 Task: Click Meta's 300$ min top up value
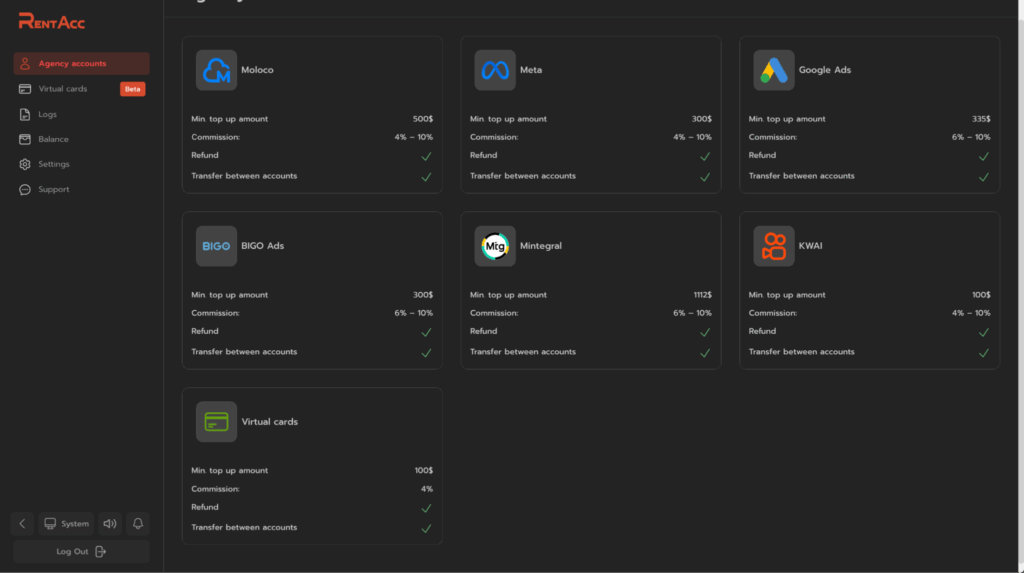701,119
